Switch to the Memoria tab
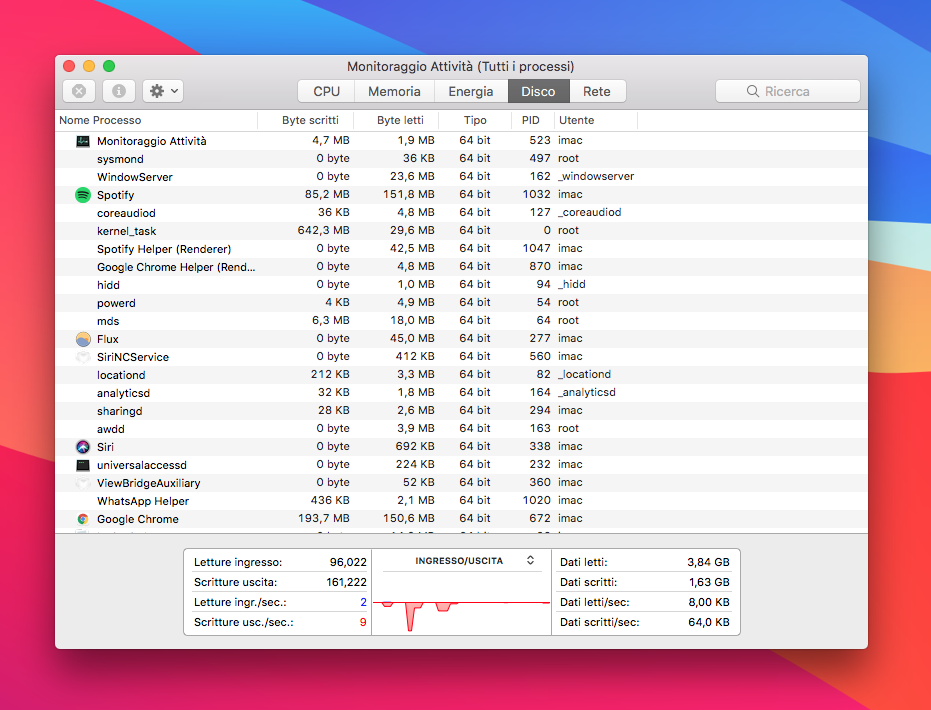The image size is (931, 710). [394, 91]
